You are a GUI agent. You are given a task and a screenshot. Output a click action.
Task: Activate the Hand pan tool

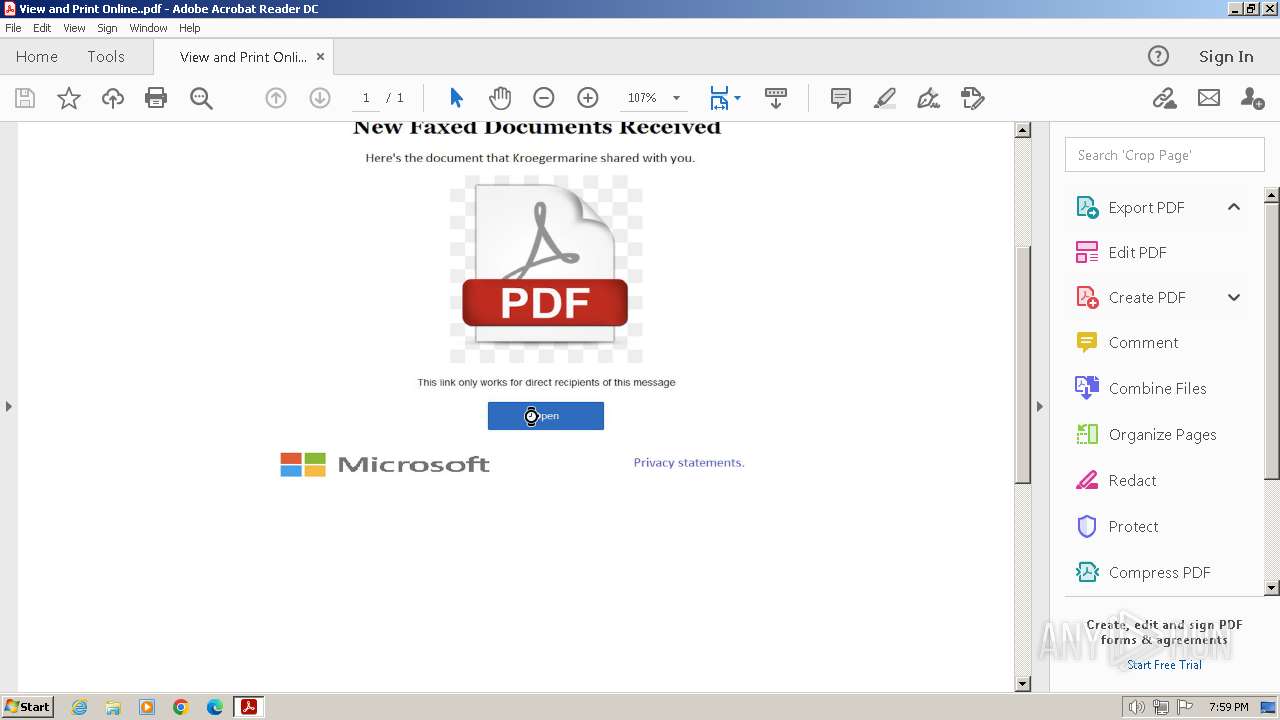(500, 98)
